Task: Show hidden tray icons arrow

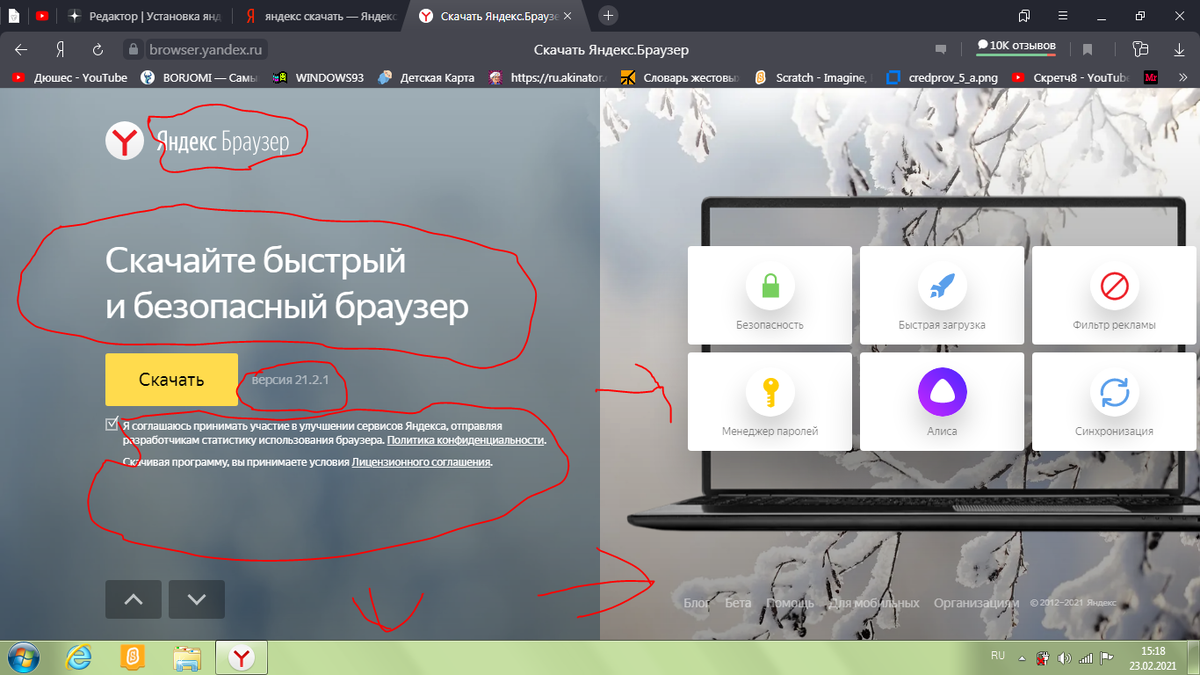Action: coord(1021,658)
